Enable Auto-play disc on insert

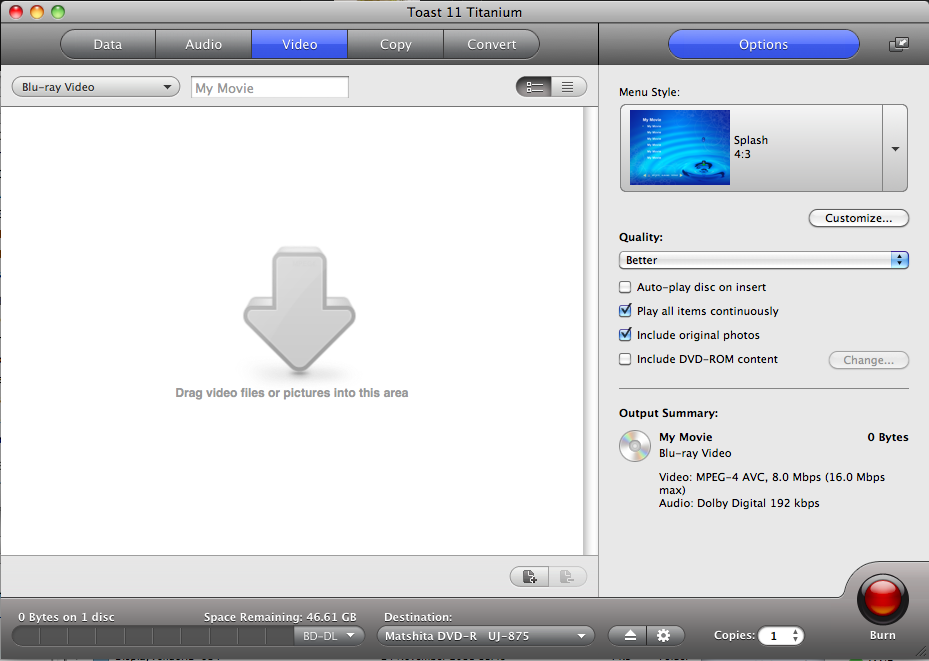(x=625, y=287)
